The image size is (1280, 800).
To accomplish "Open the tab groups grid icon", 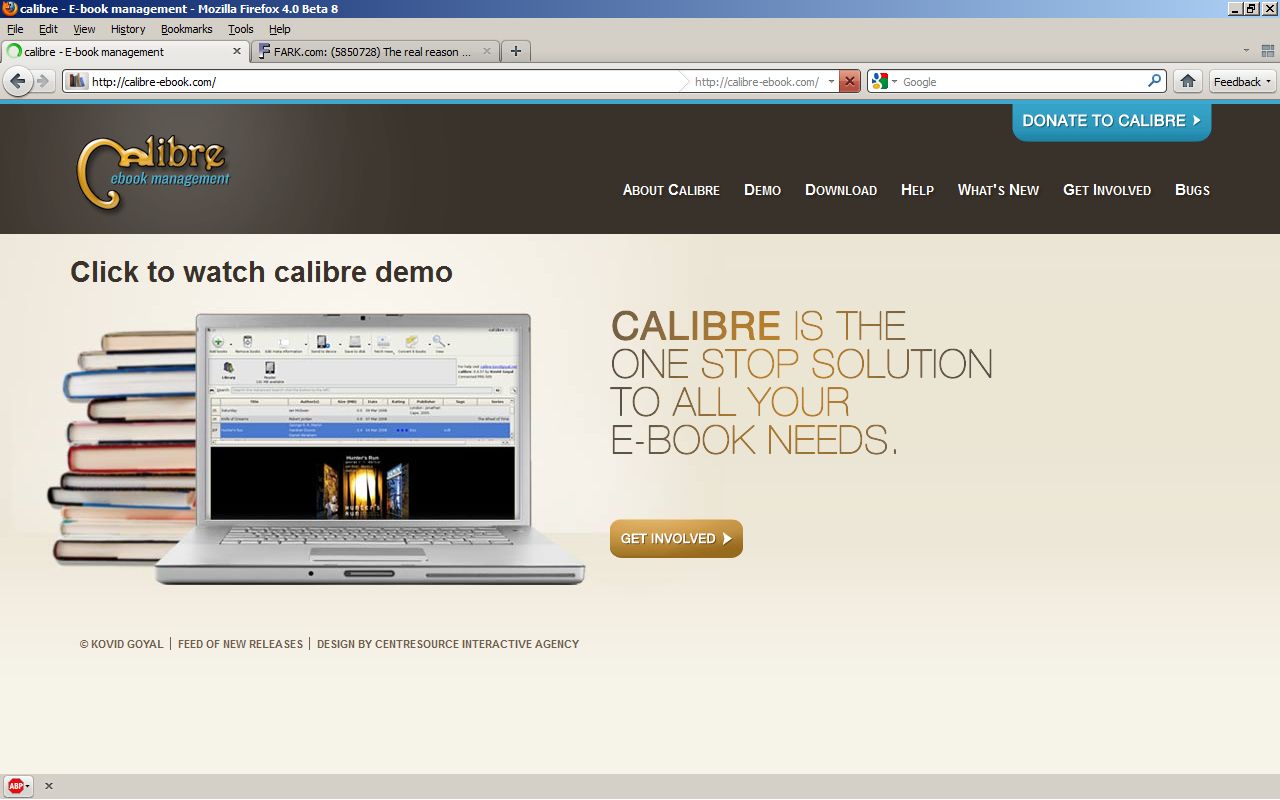I will click(1268, 51).
